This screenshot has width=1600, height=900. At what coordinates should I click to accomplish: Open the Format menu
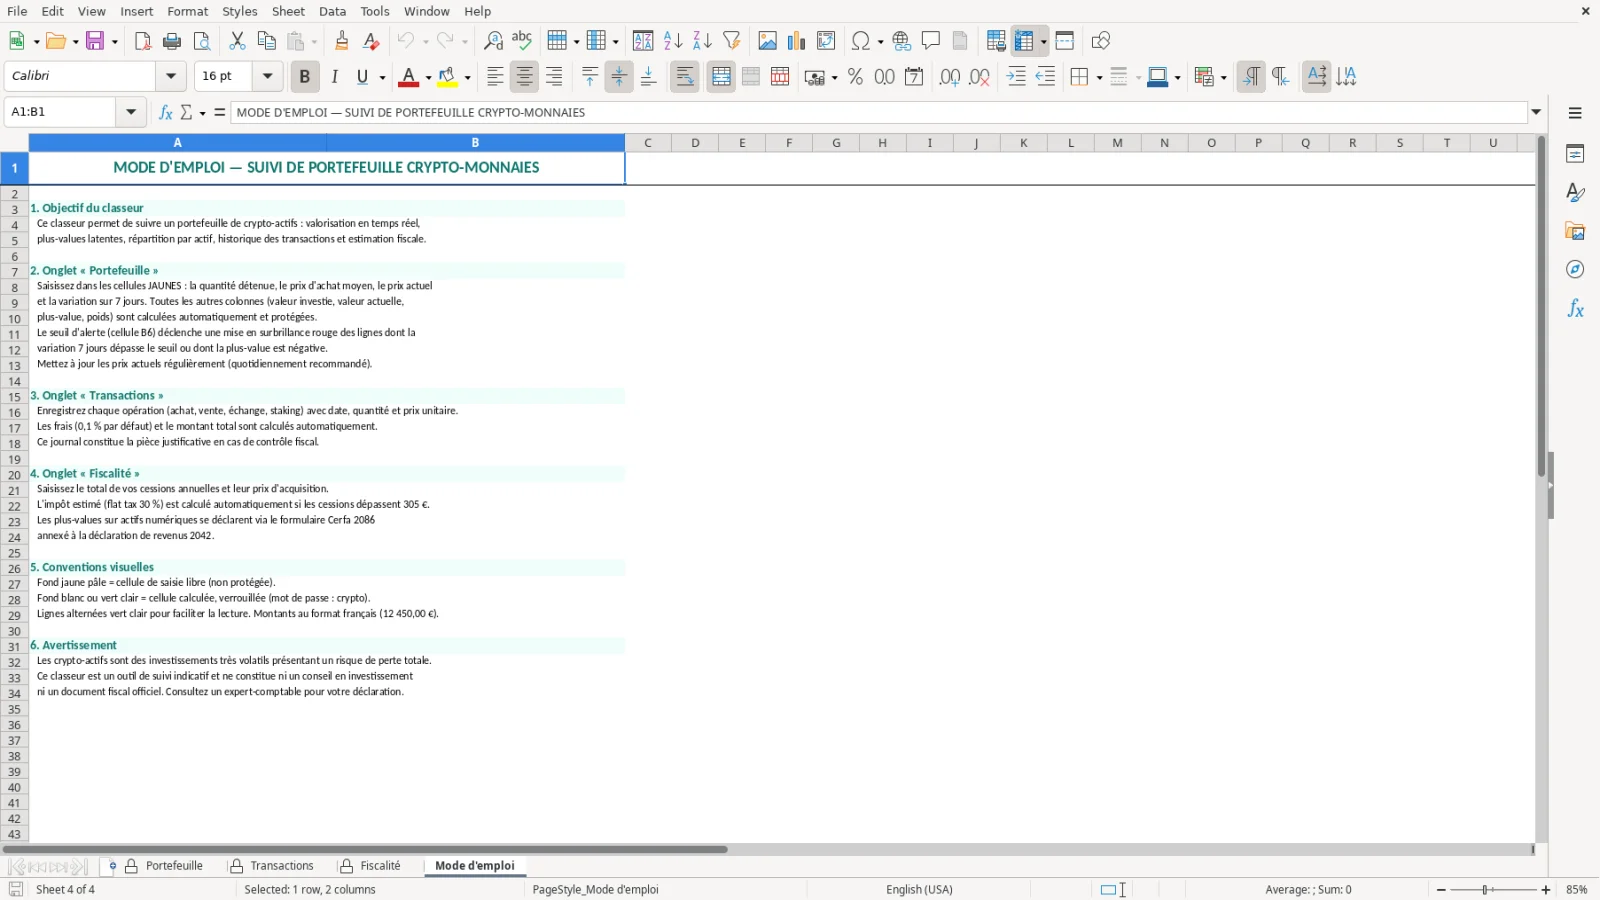coord(187,11)
